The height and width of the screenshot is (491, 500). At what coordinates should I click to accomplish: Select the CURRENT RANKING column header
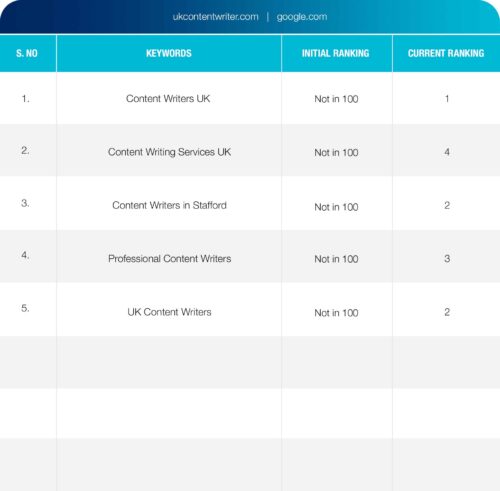pos(446,53)
